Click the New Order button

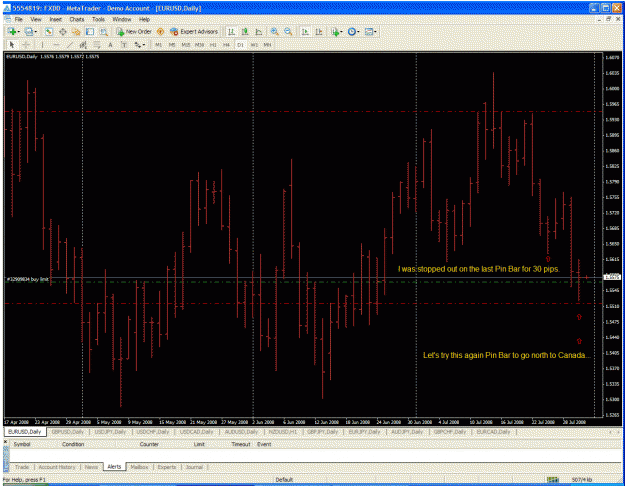pyautogui.click(x=134, y=31)
